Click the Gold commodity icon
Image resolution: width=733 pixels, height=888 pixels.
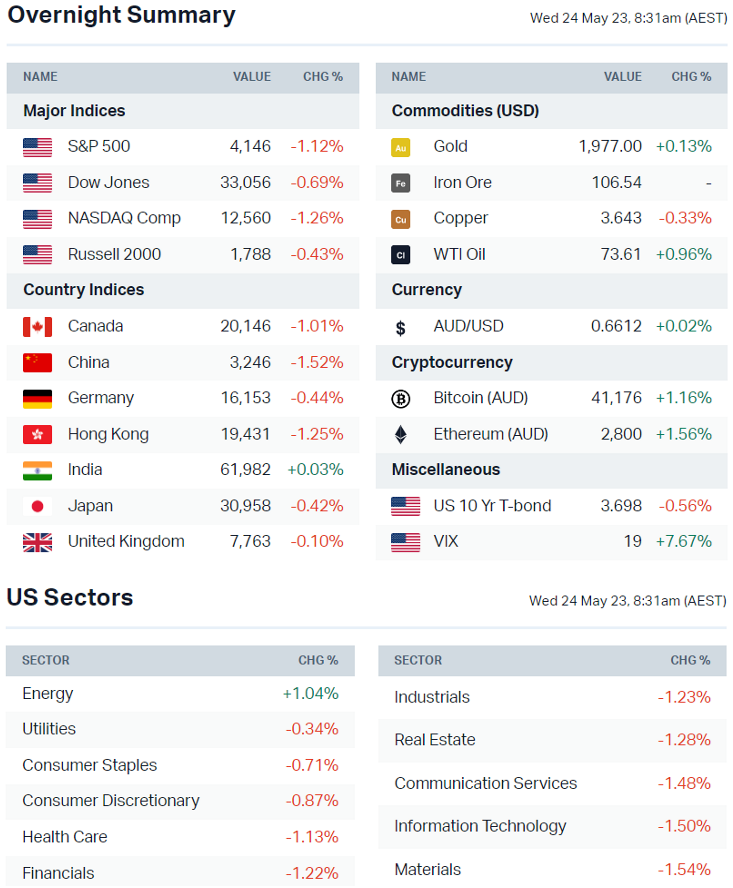coord(401,147)
